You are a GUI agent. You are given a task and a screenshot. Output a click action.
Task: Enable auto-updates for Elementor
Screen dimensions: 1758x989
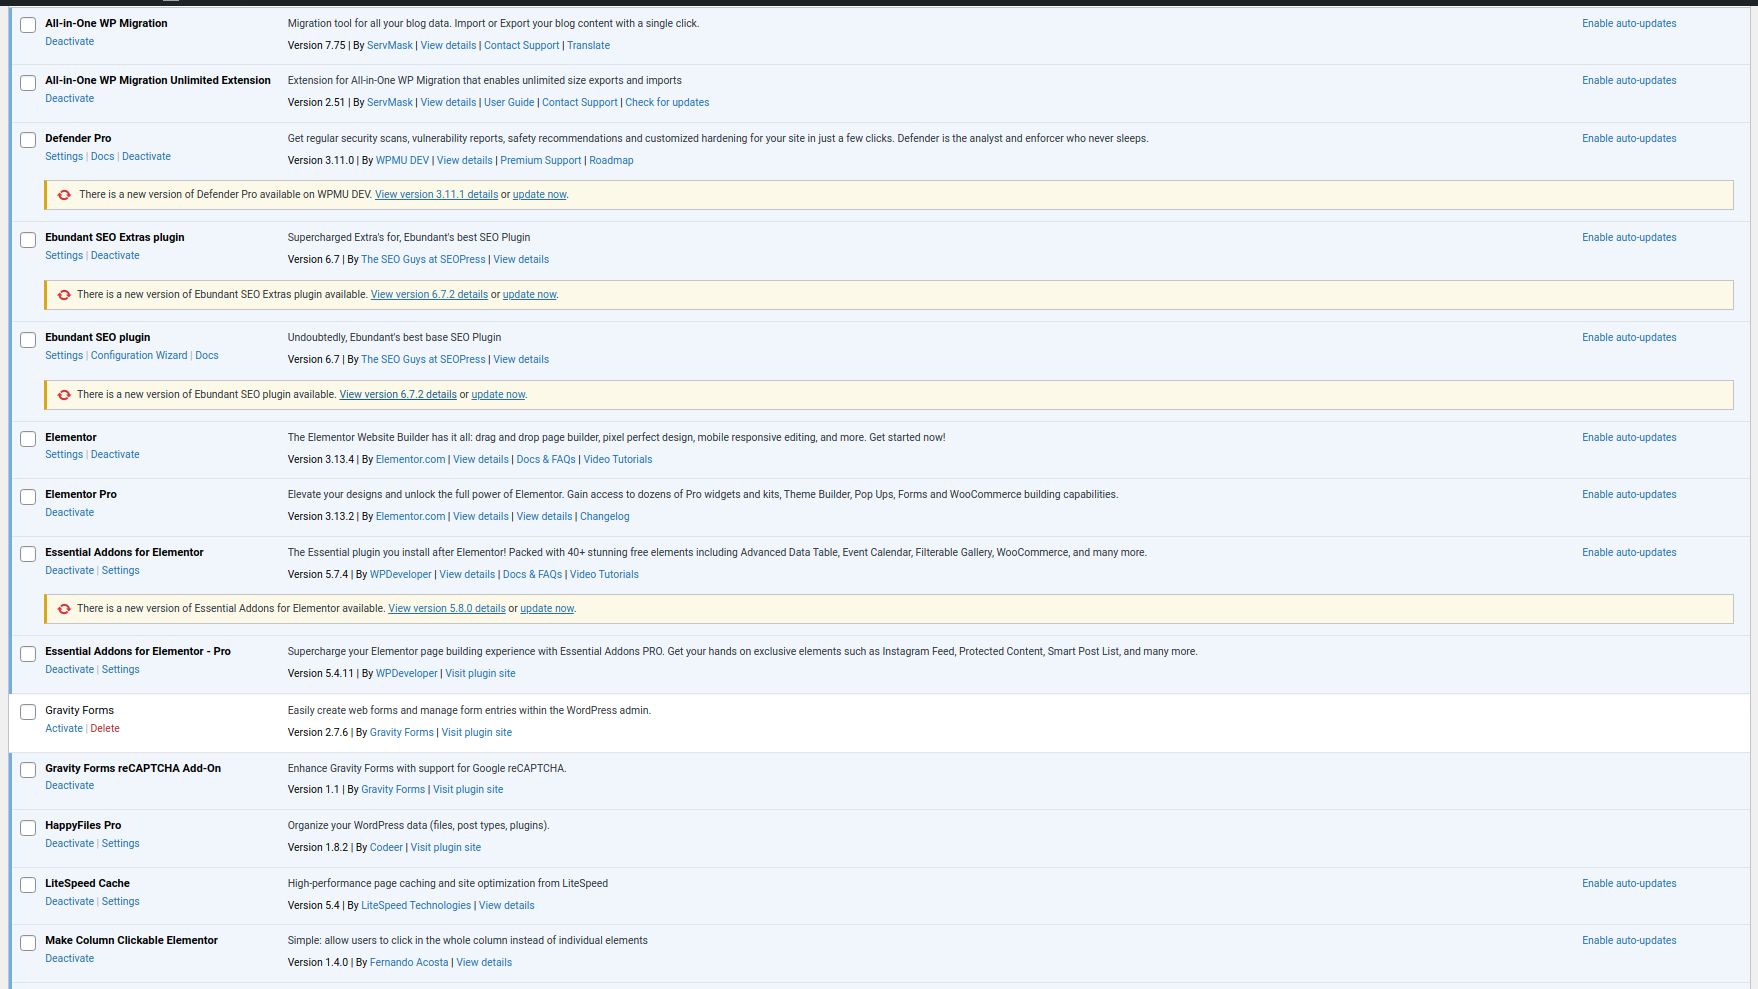coord(1628,438)
